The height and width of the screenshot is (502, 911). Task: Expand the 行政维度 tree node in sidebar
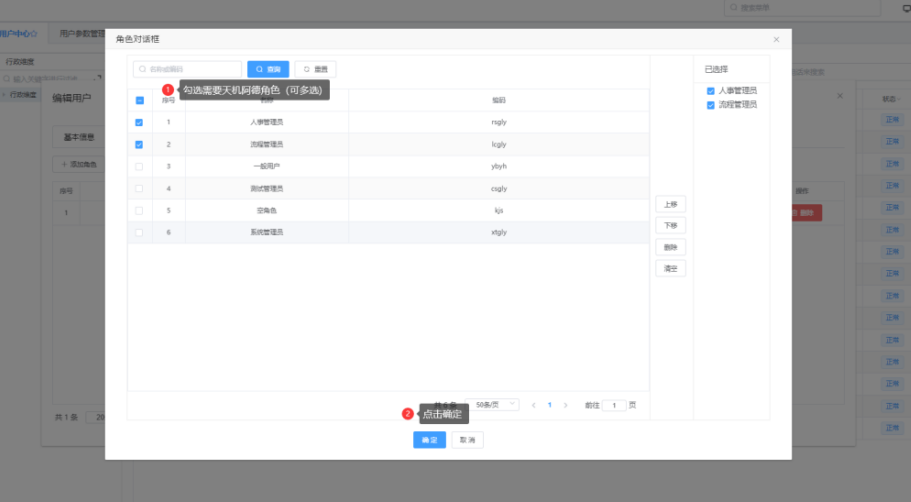[x=4, y=94]
